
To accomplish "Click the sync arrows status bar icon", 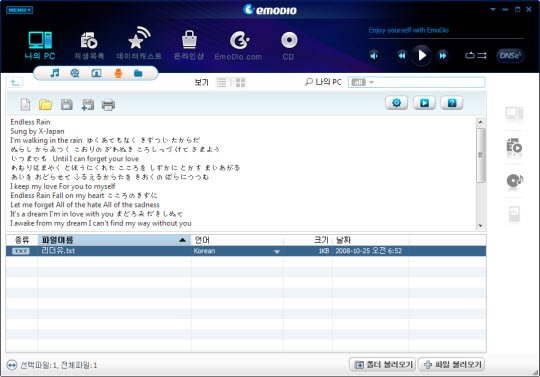I will (x=11, y=365).
